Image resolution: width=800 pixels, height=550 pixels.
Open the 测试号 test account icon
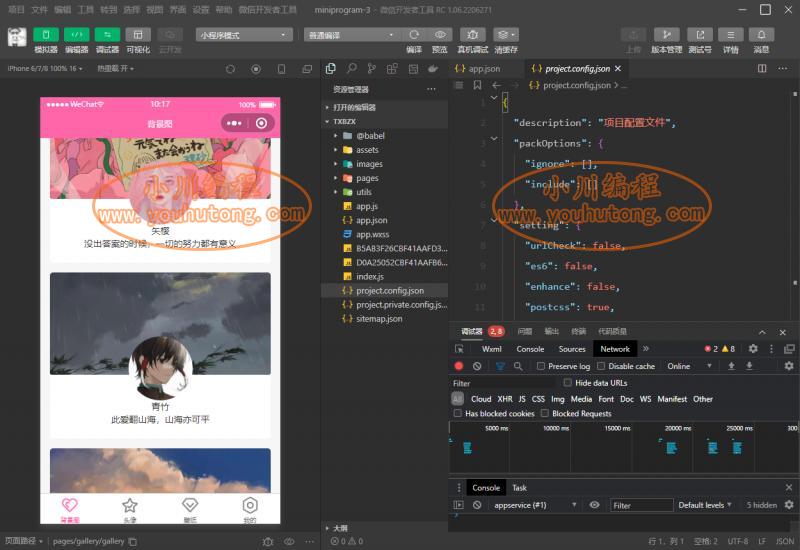[700, 35]
